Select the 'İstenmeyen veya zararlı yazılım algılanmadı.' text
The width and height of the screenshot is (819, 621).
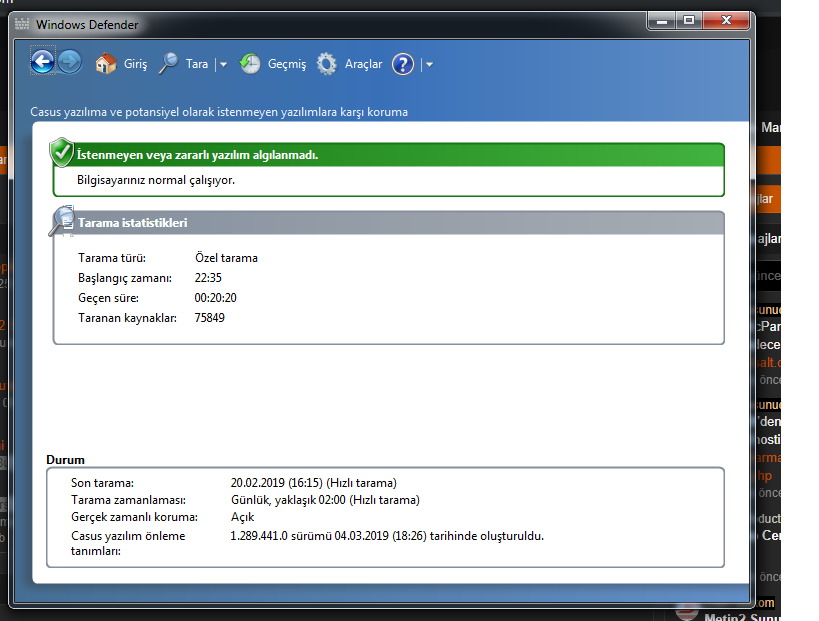coord(197,155)
